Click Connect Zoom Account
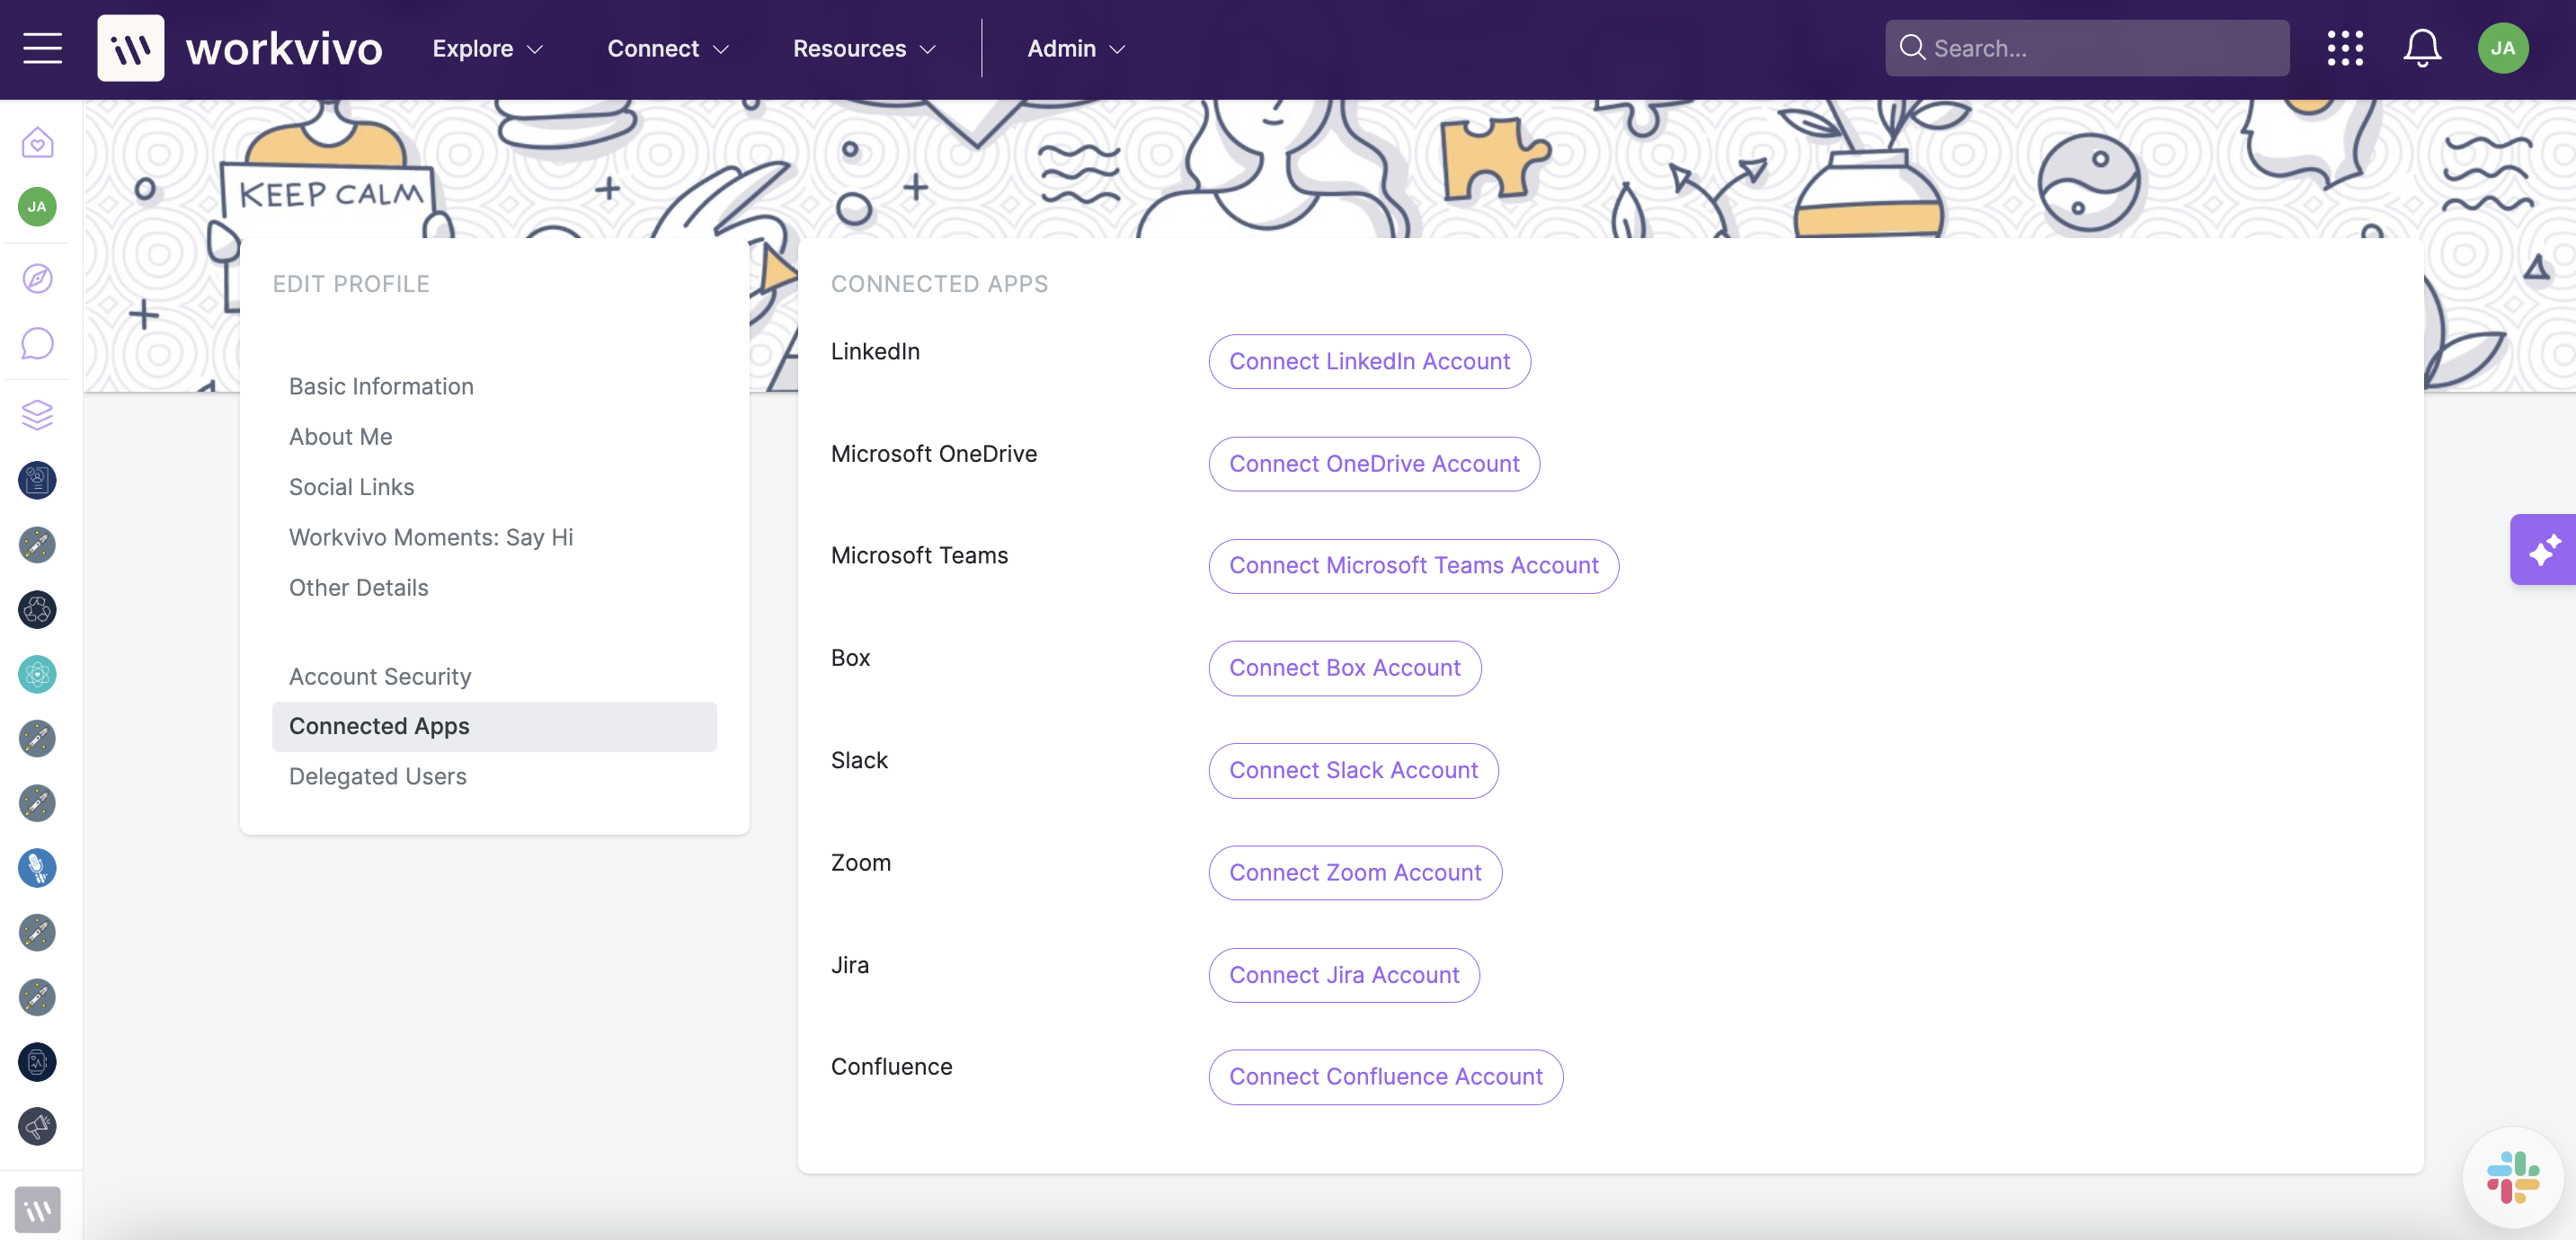Viewport: 2576px width, 1240px height. click(1355, 872)
